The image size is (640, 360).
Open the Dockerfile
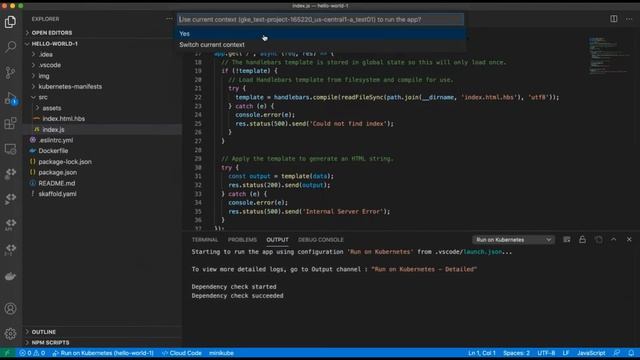[x=102, y=151]
